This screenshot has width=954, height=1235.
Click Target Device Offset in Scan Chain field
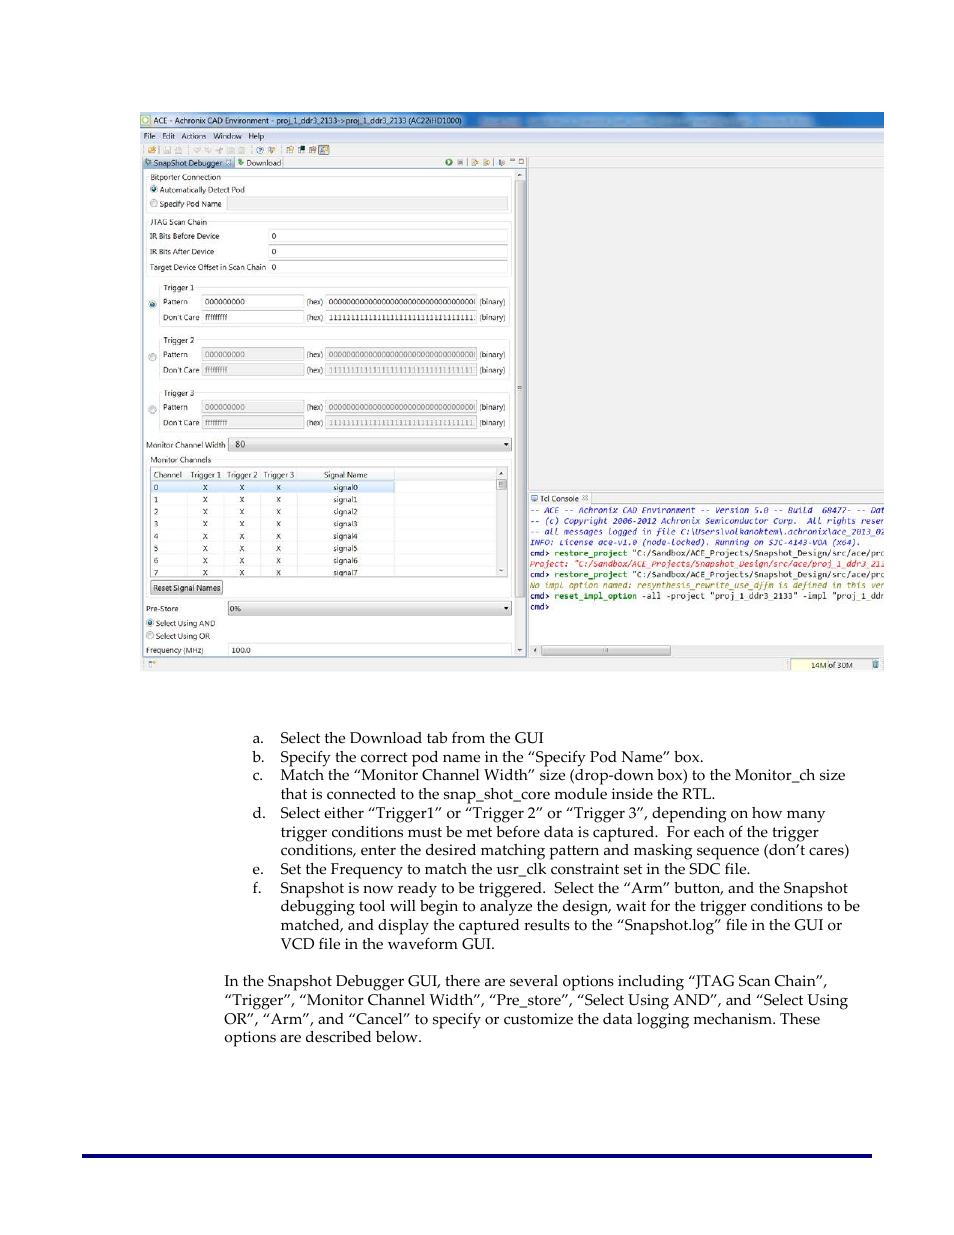[x=388, y=267]
